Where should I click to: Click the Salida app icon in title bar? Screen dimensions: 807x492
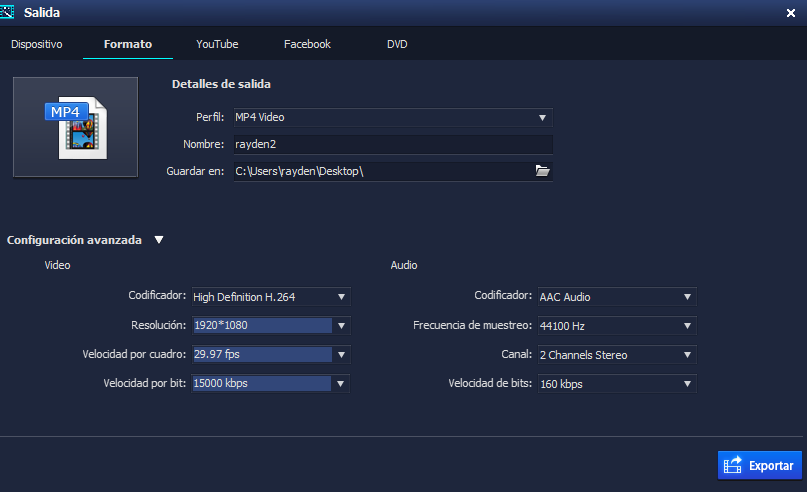[x=10, y=11]
